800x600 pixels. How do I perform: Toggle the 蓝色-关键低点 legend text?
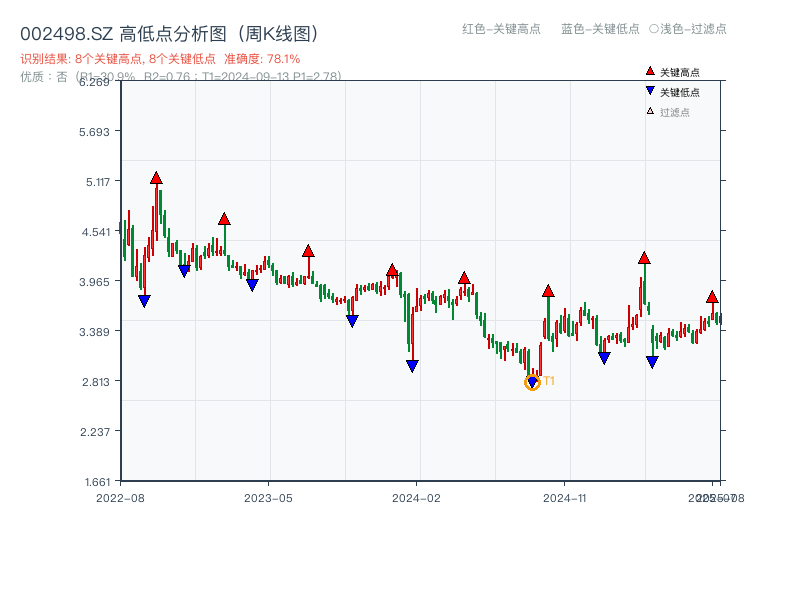(x=600, y=29)
